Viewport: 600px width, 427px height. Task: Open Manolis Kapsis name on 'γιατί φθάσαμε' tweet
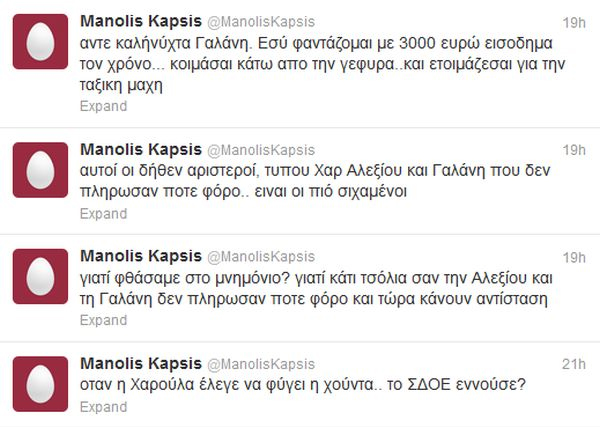(x=139, y=256)
